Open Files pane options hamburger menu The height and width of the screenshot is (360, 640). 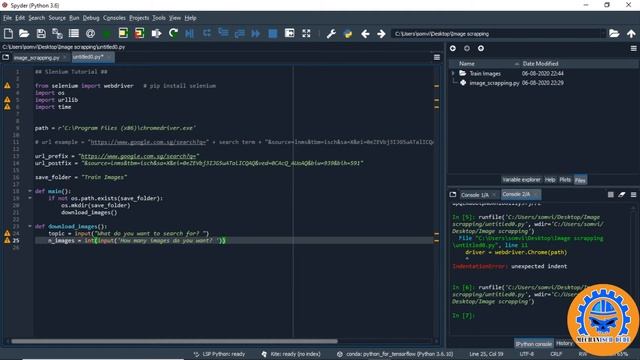click(x=633, y=48)
